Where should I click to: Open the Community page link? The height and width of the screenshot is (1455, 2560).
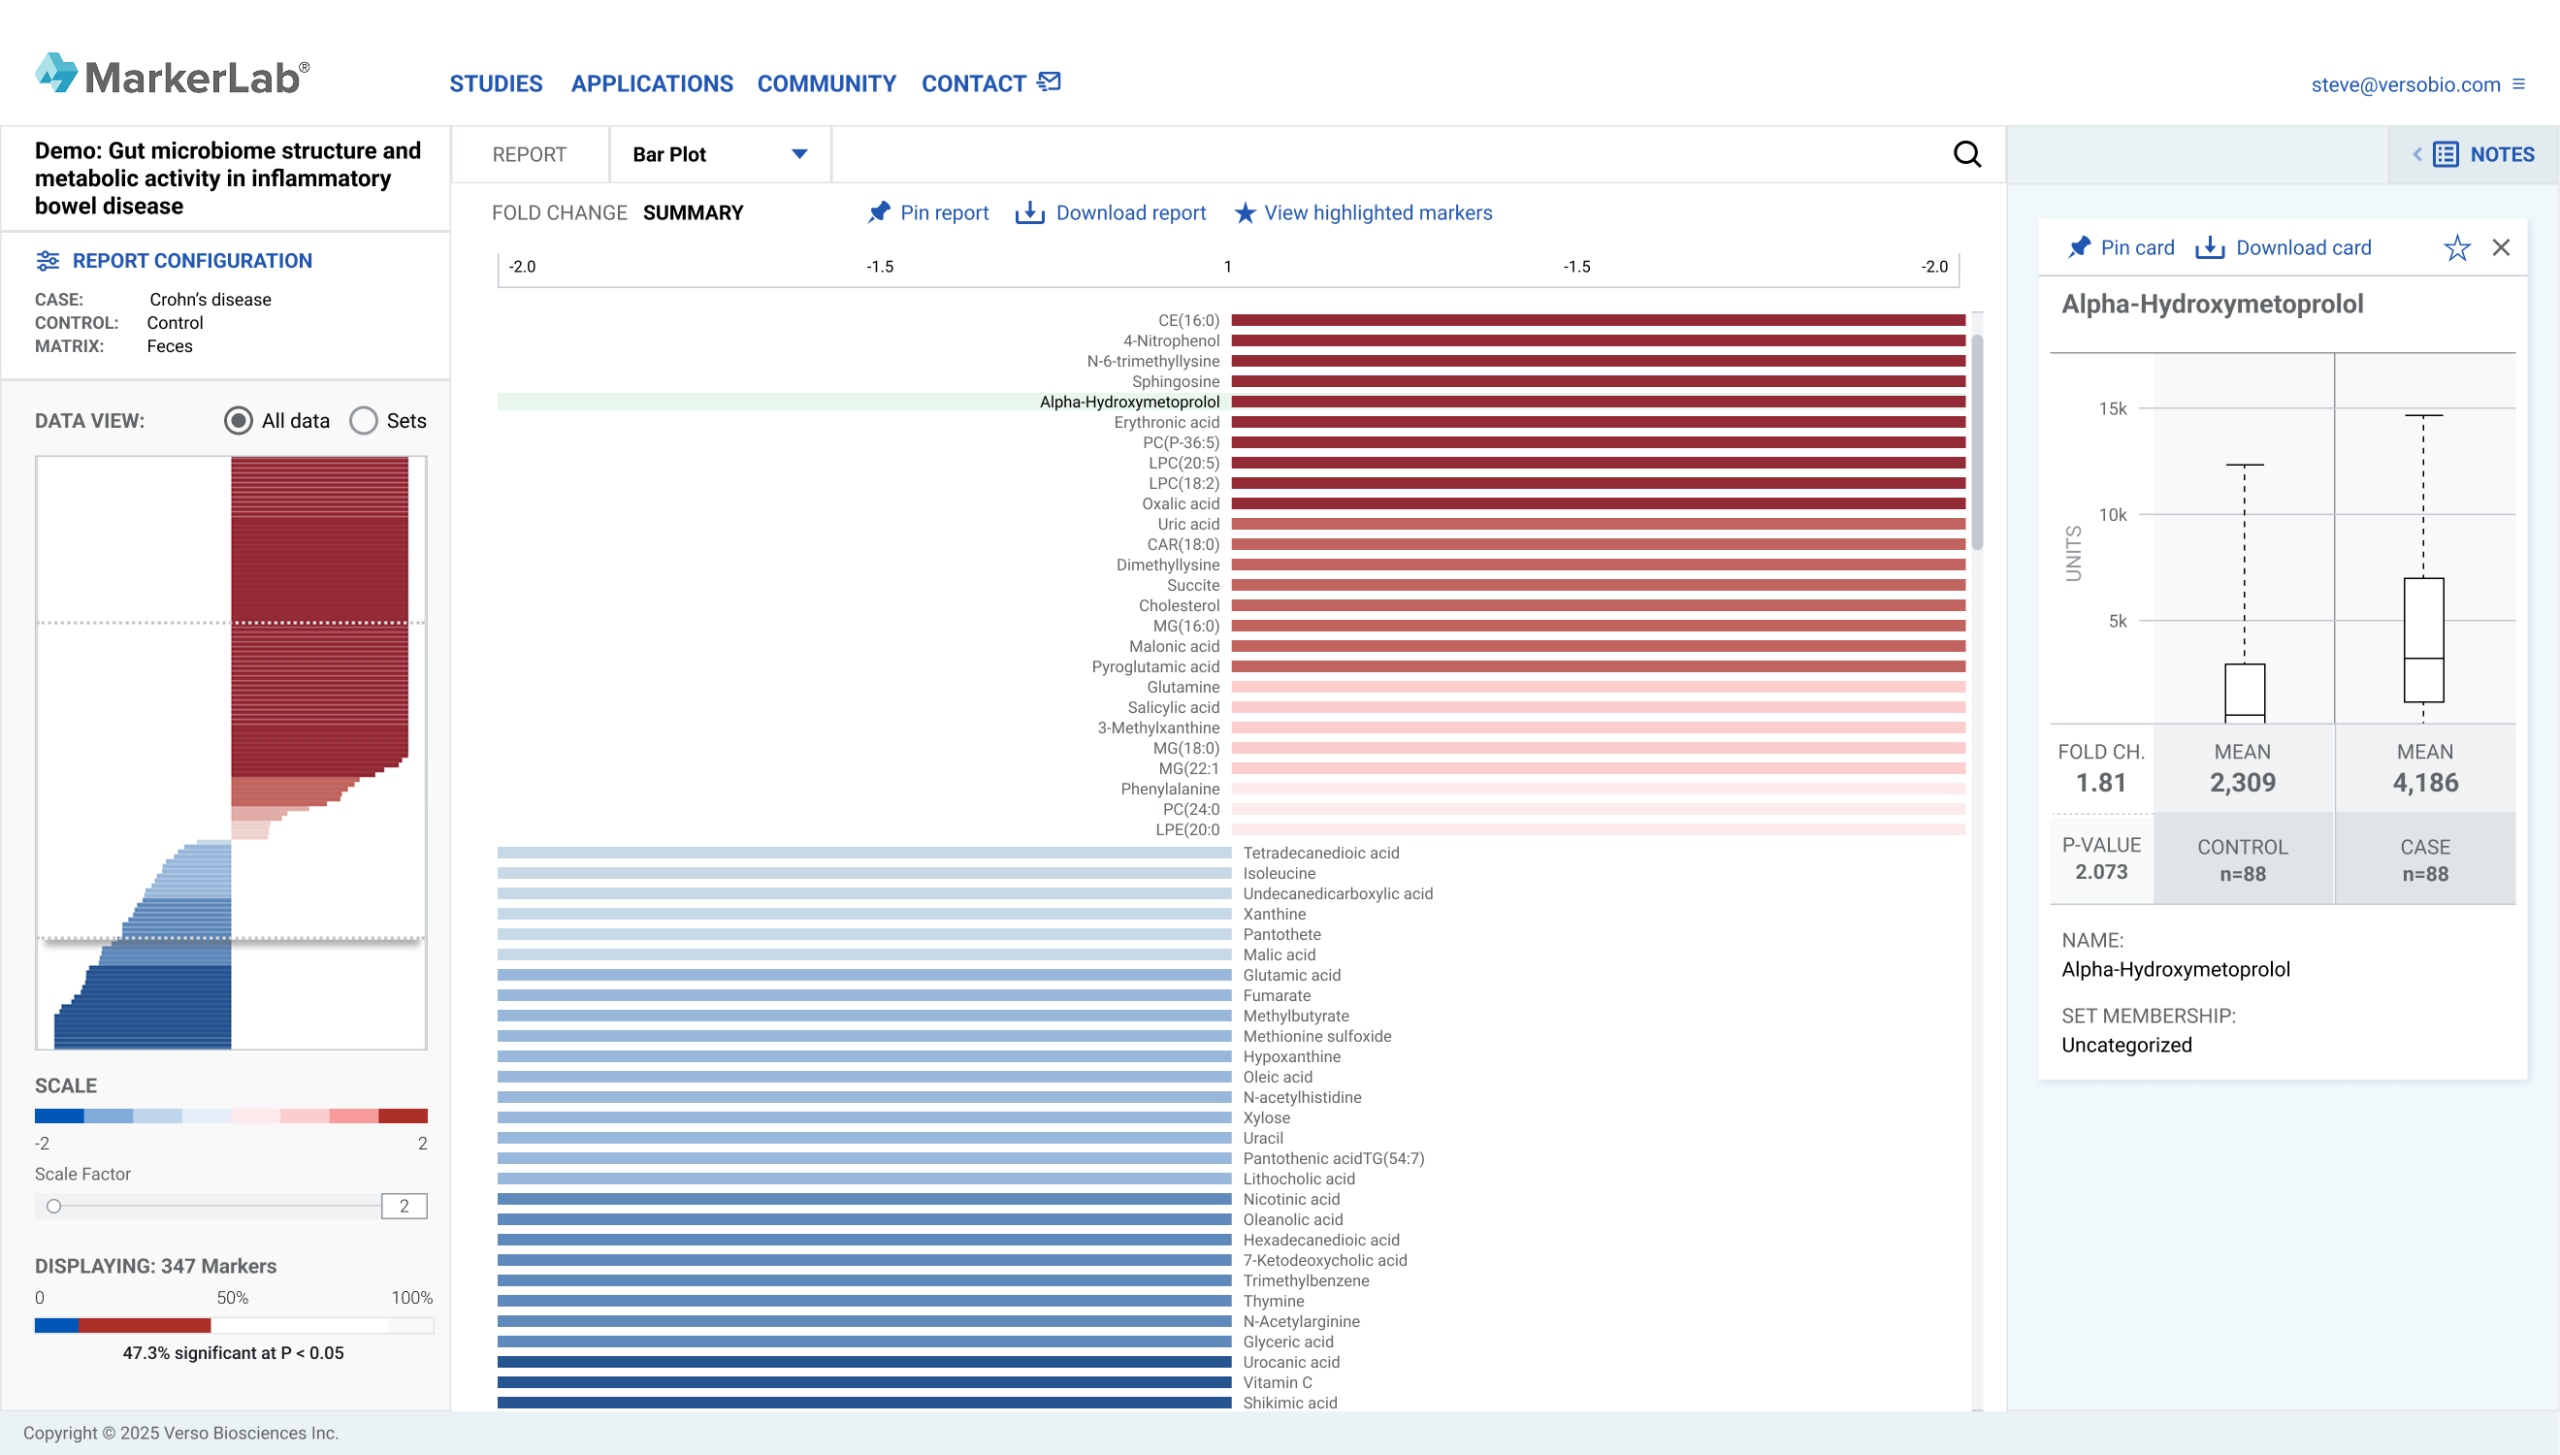(826, 84)
